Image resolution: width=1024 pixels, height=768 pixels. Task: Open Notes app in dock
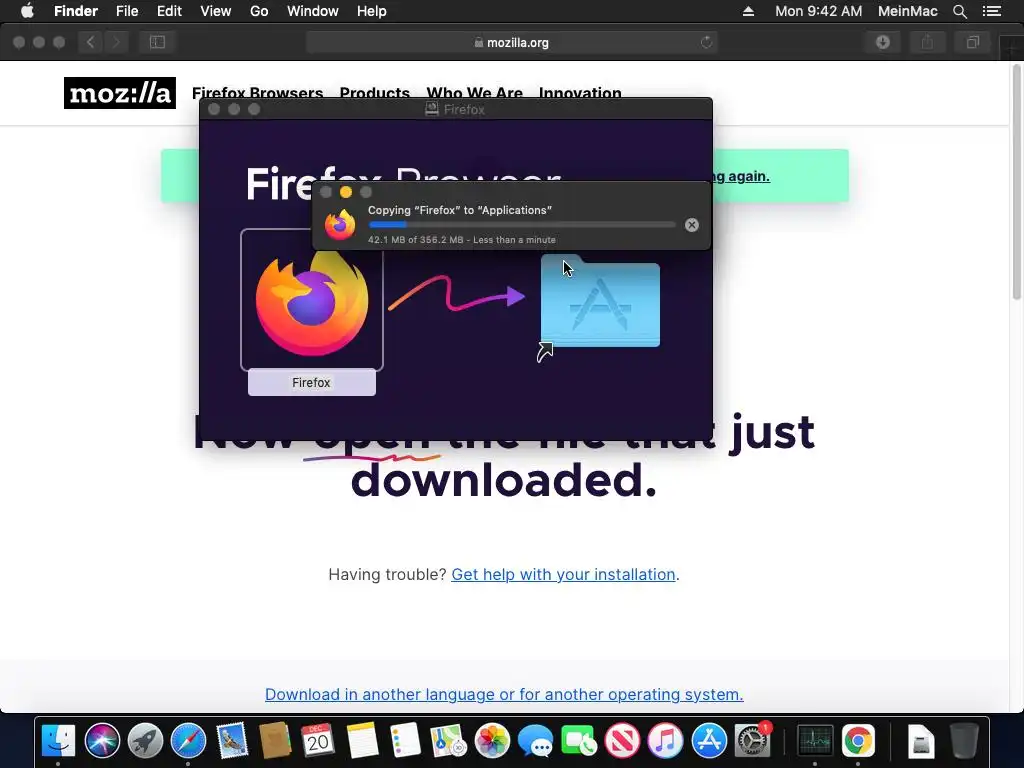[x=362, y=741]
